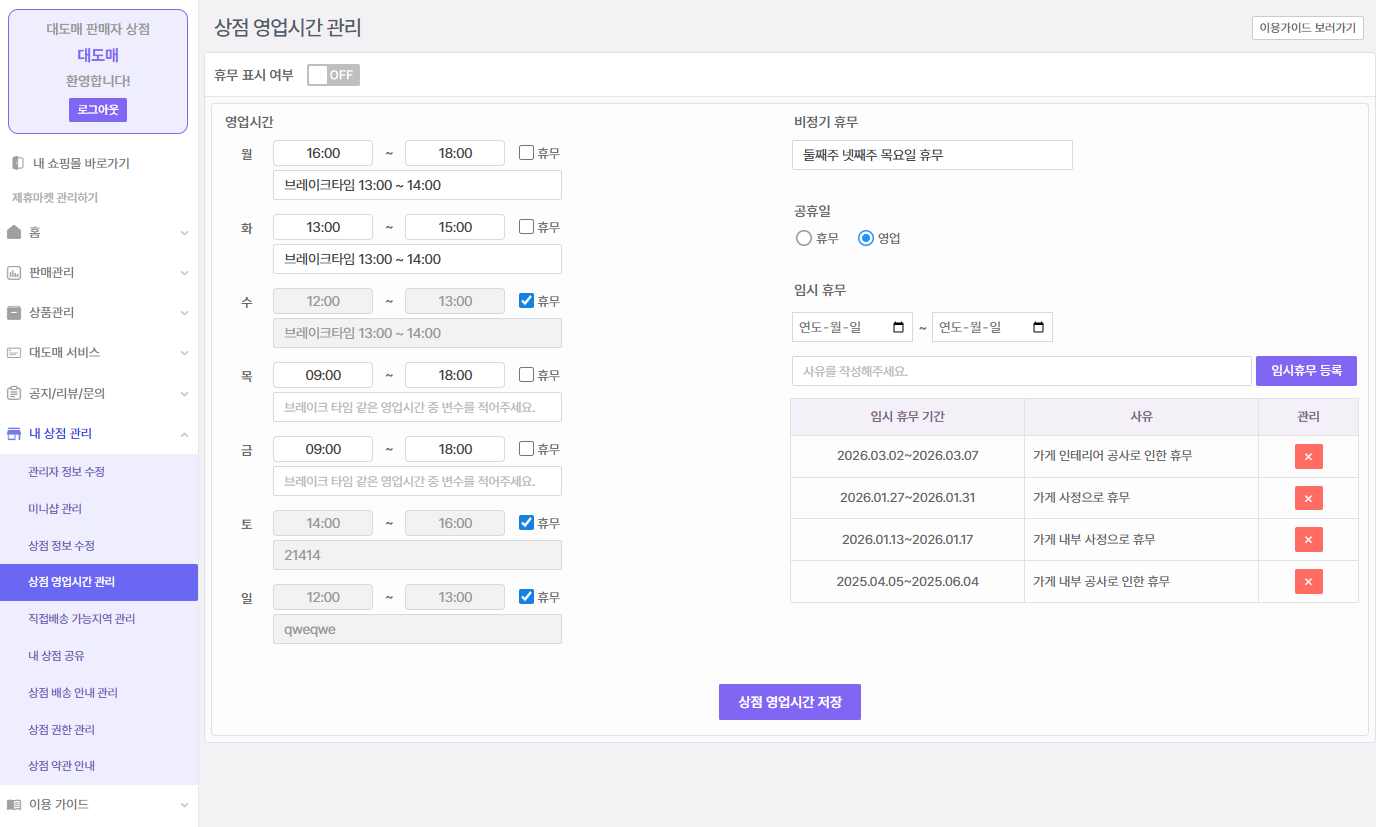Click the 내 상점 관리 store icon
The image size is (1376, 827).
[x=14, y=434]
